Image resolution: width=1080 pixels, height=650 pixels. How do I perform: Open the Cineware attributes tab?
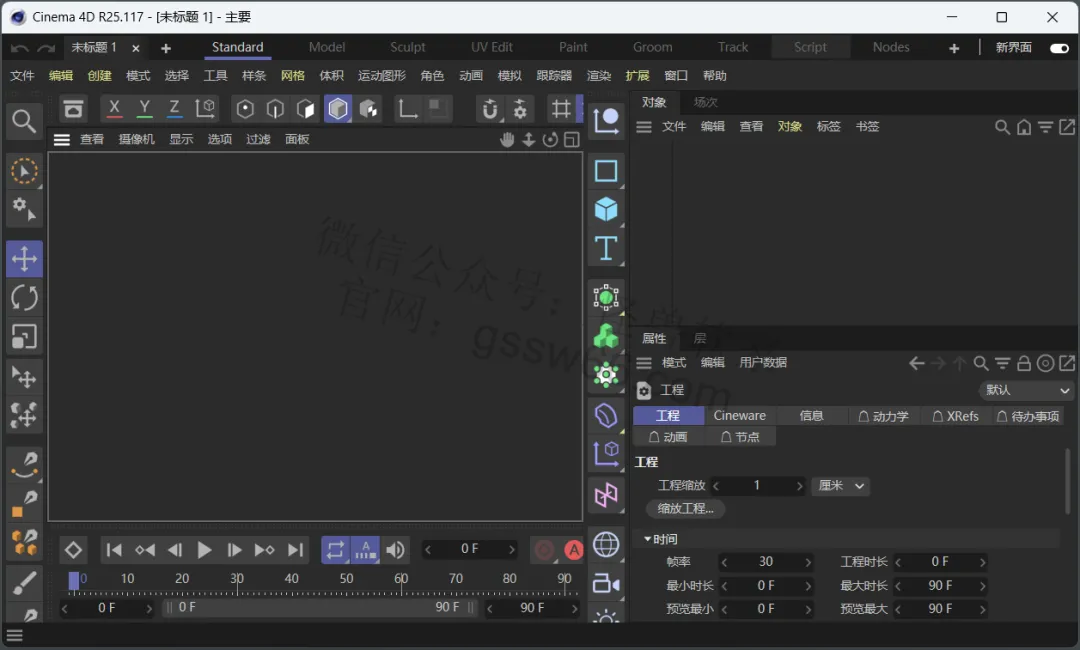pos(740,416)
